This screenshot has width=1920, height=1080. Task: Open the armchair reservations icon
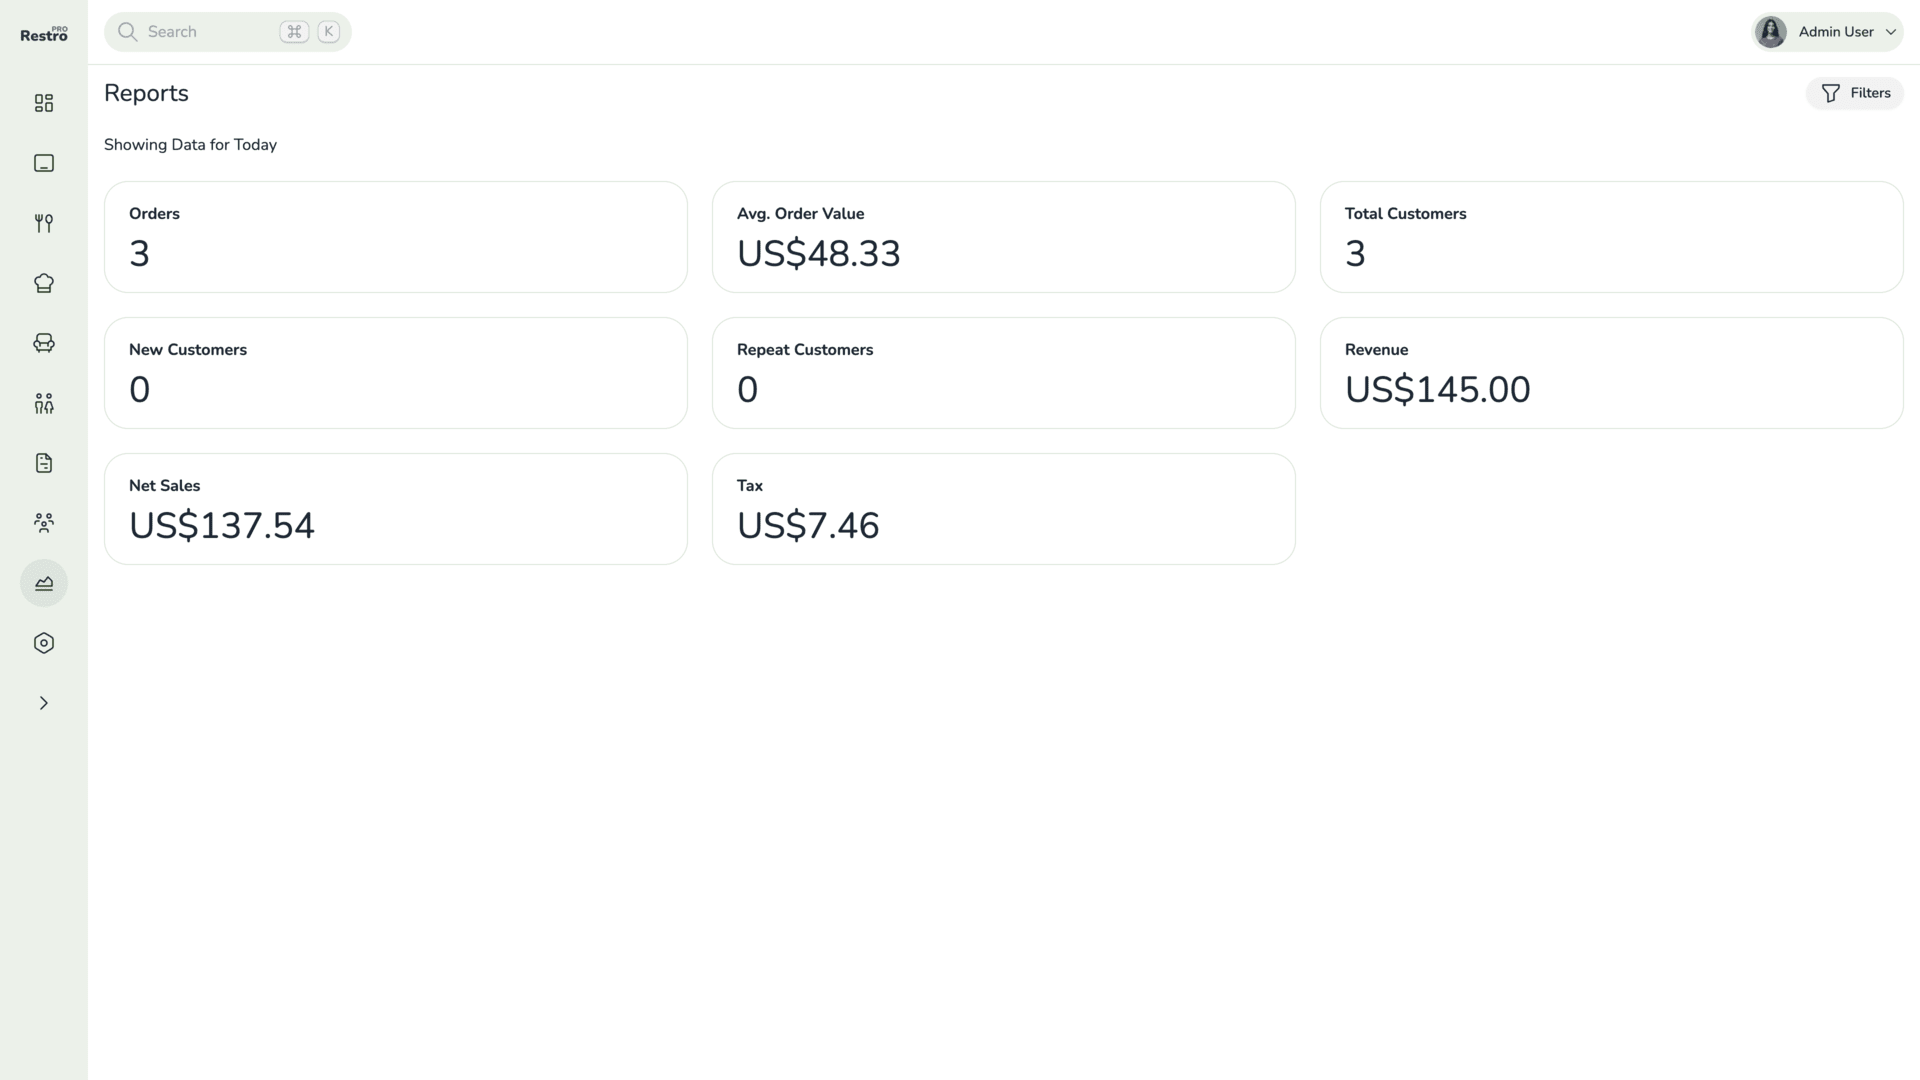pyautogui.click(x=44, y=343)
